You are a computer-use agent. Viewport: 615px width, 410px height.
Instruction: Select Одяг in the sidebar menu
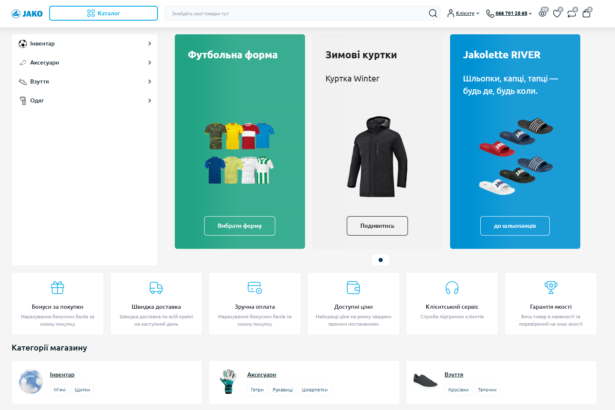tap(37, 100)
